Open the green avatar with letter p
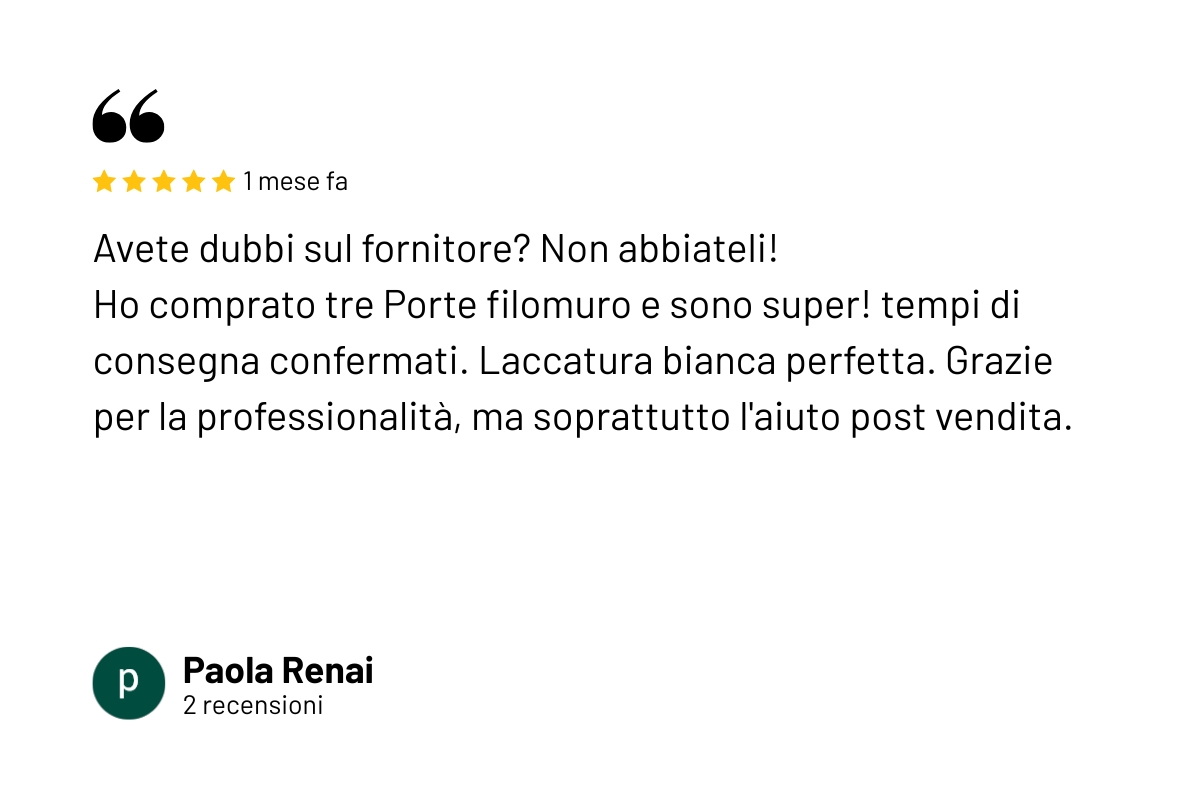 [x=128, y=683]
